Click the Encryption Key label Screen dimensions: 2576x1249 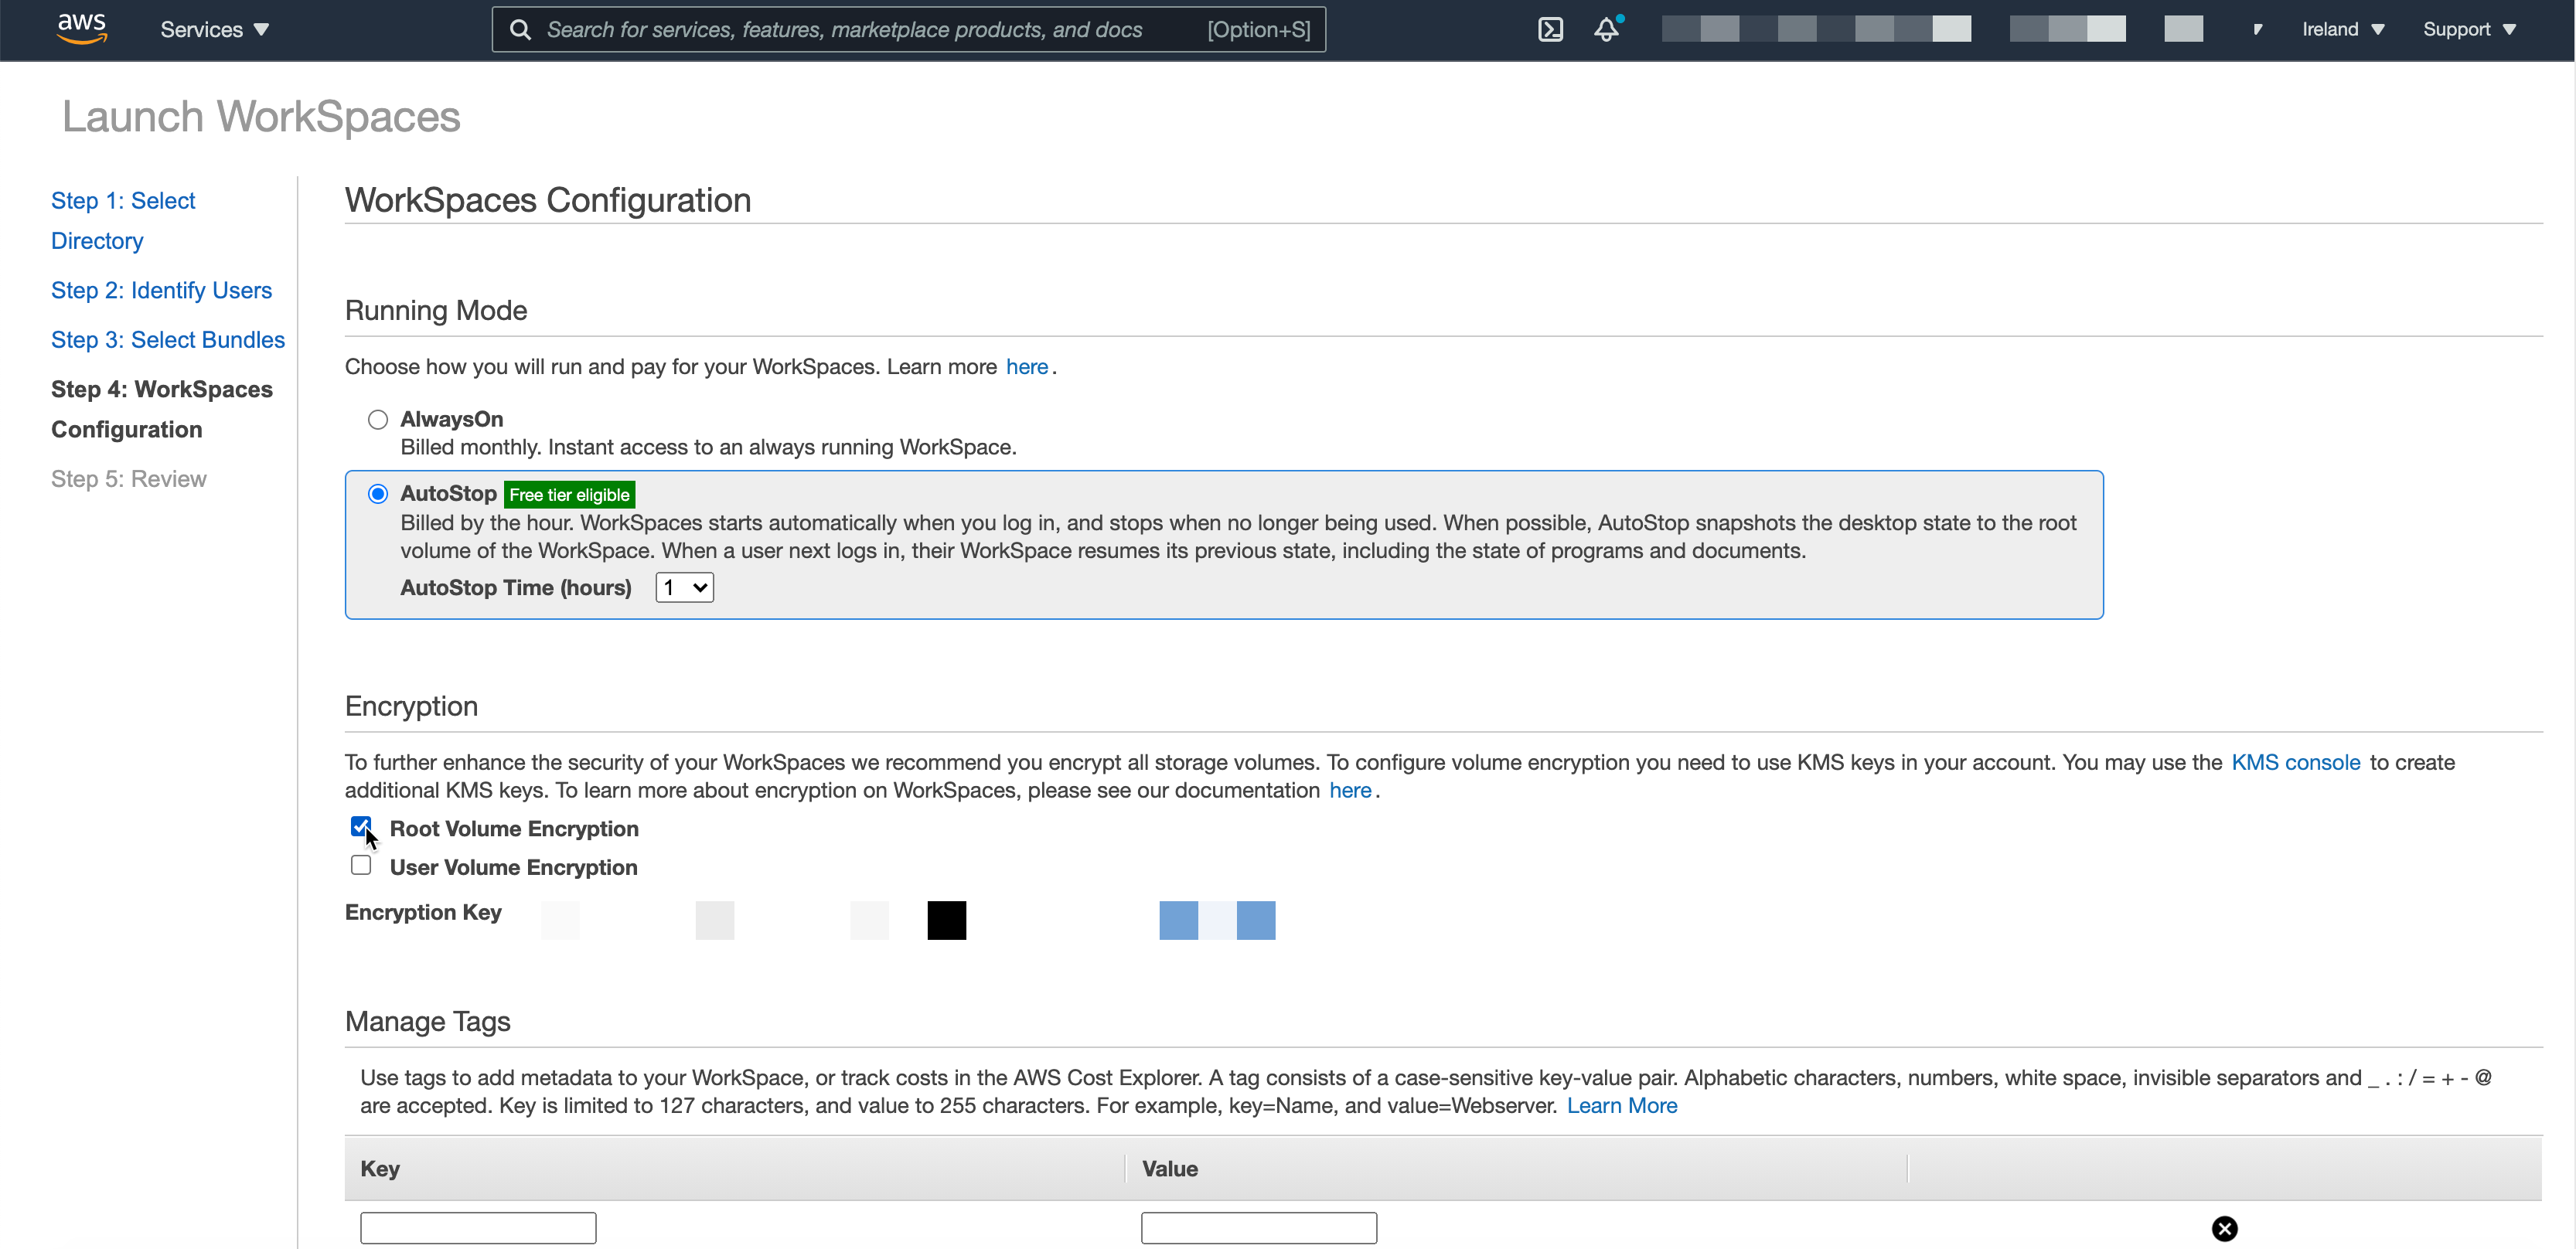click(x=423, y=911)
